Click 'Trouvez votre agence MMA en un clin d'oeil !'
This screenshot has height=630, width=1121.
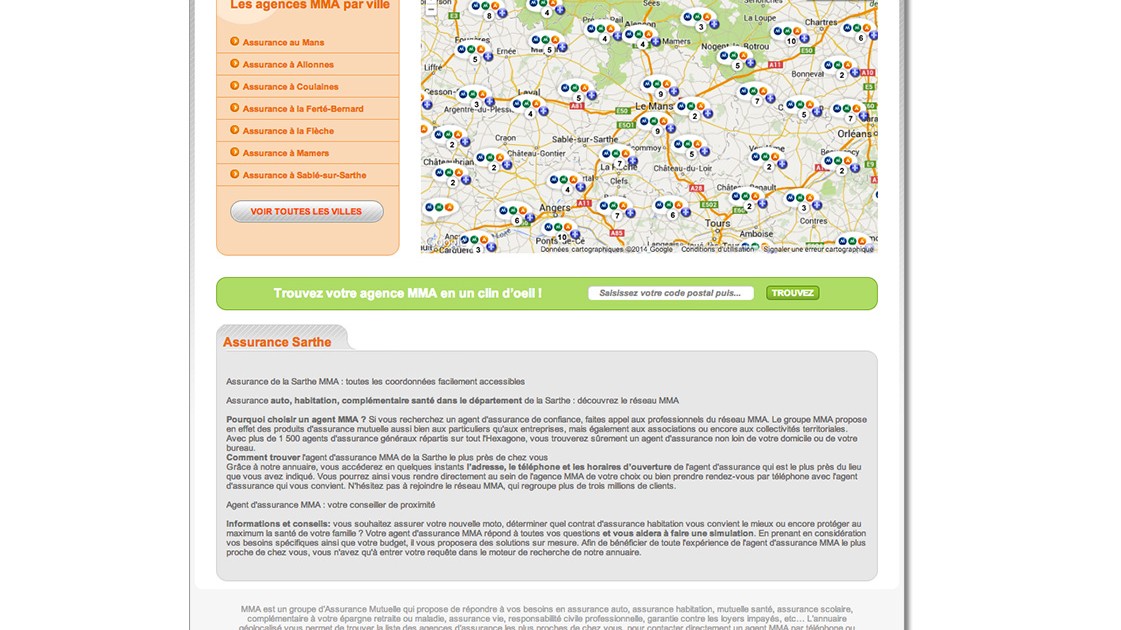coord(408,293)
